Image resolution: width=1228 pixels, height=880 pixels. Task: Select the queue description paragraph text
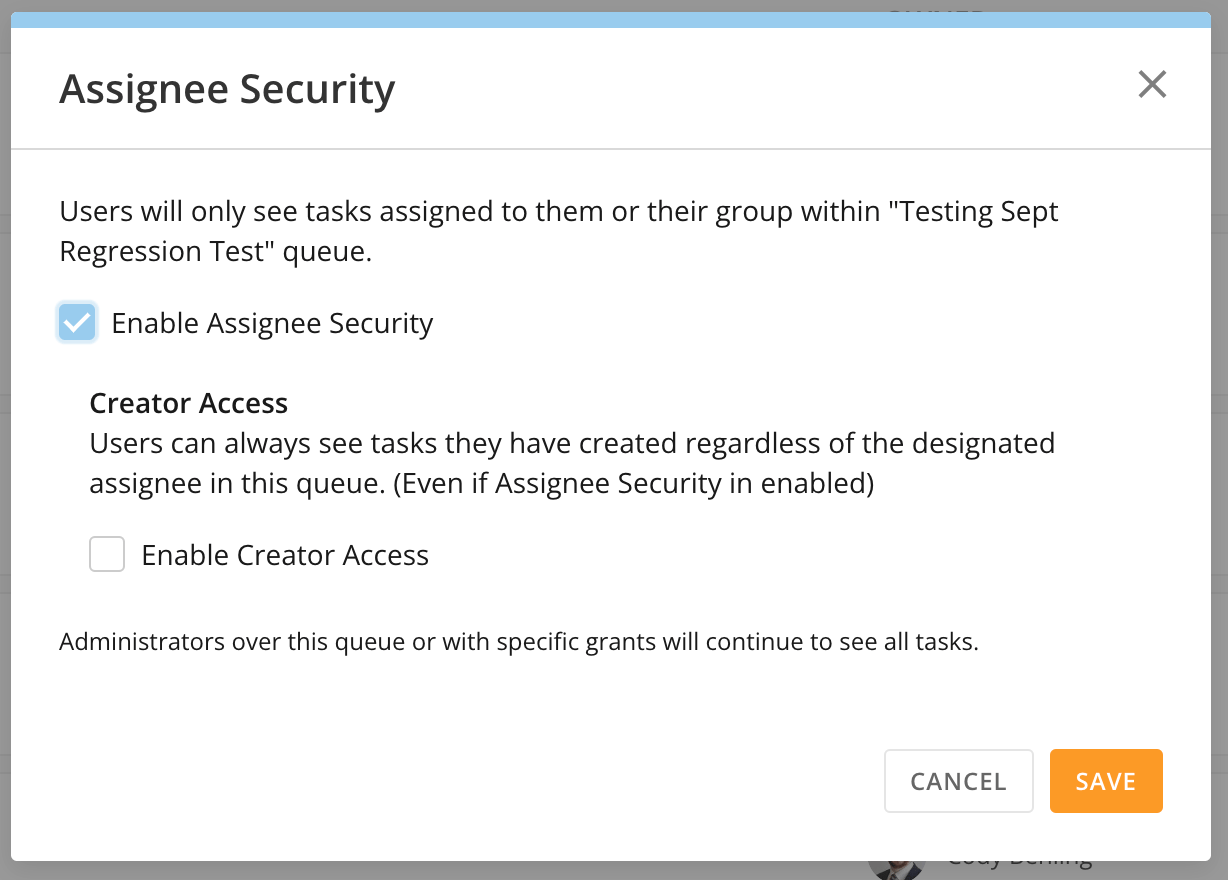click(x=559, y=231)
